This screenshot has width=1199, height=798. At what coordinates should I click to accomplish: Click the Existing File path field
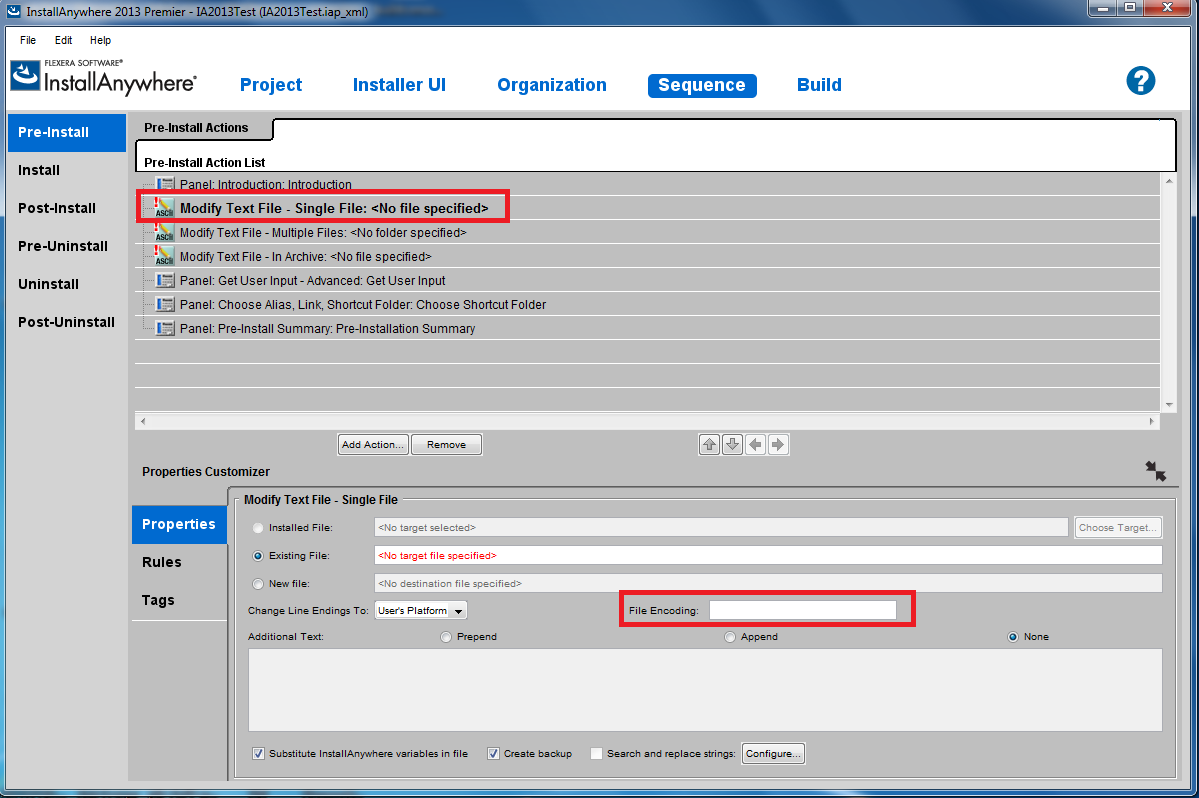coord(768,556)
